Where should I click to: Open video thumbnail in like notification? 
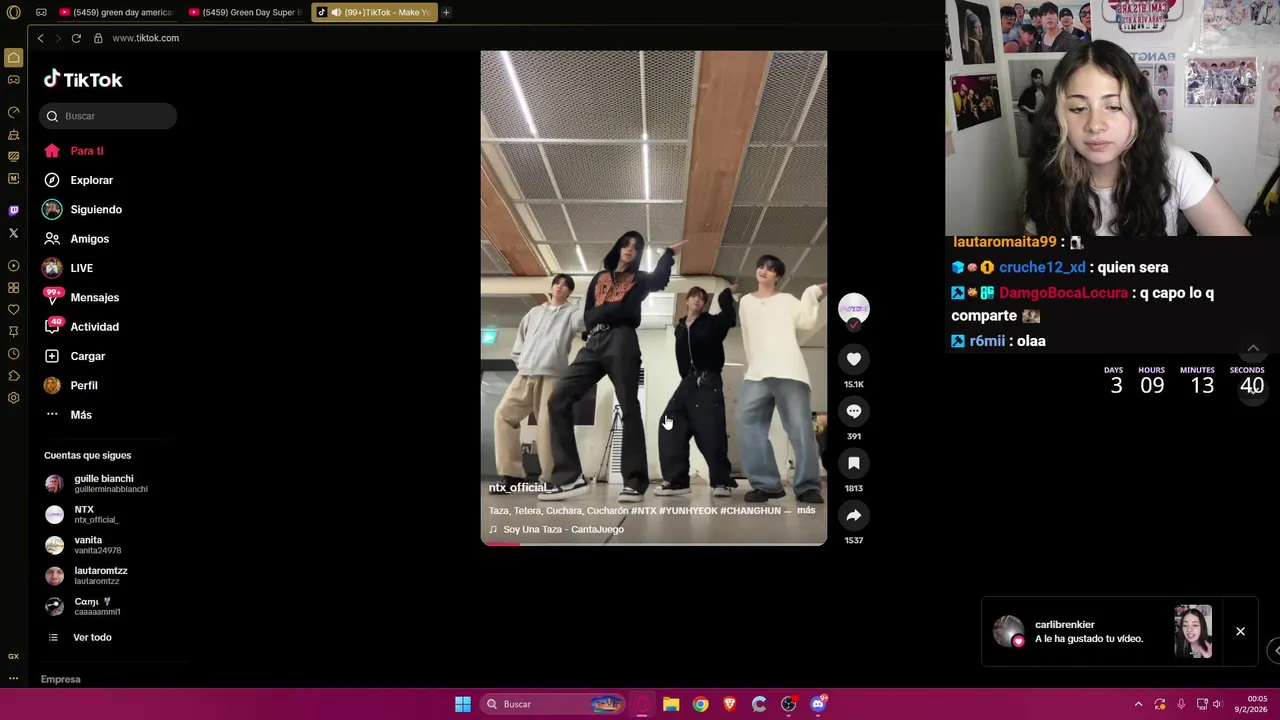[x=1193, y=631]
